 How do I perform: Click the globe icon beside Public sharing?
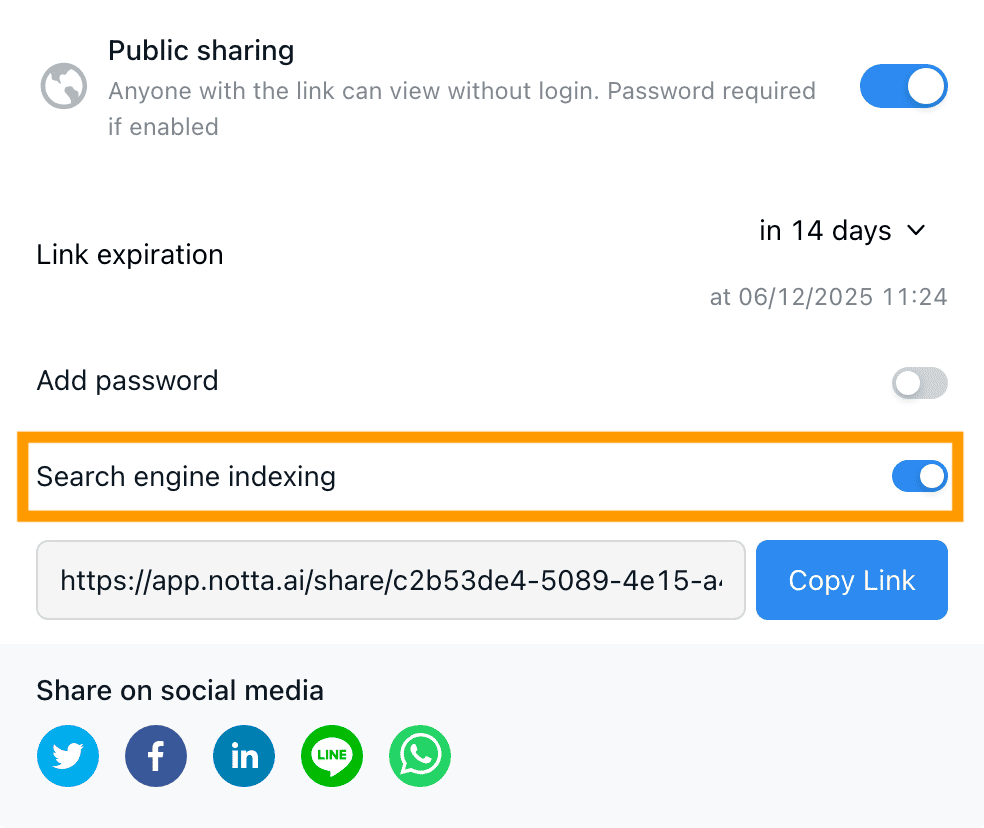(x=64, y=86)
